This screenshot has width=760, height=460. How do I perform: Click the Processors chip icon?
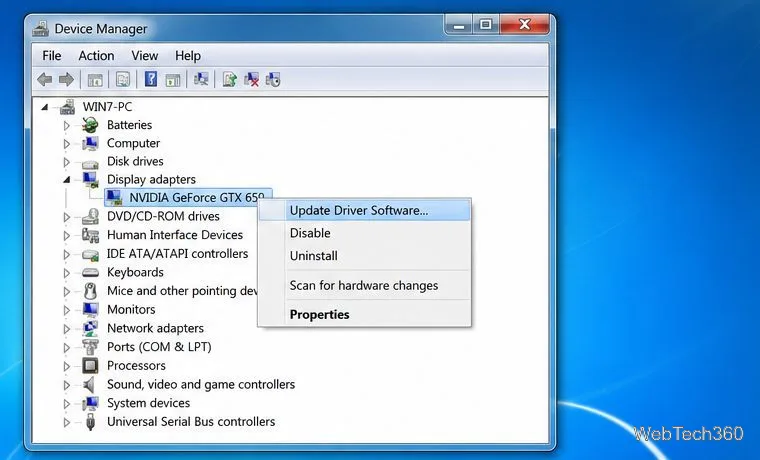coord(90,365)
